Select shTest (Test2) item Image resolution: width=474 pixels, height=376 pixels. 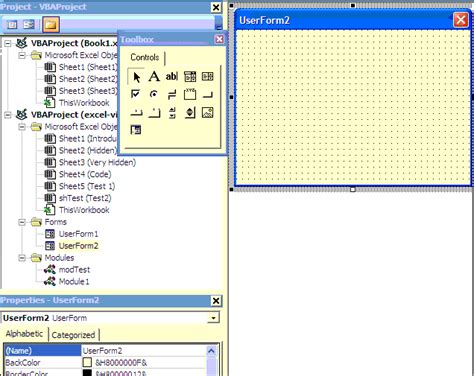click(x=85, y=198)
